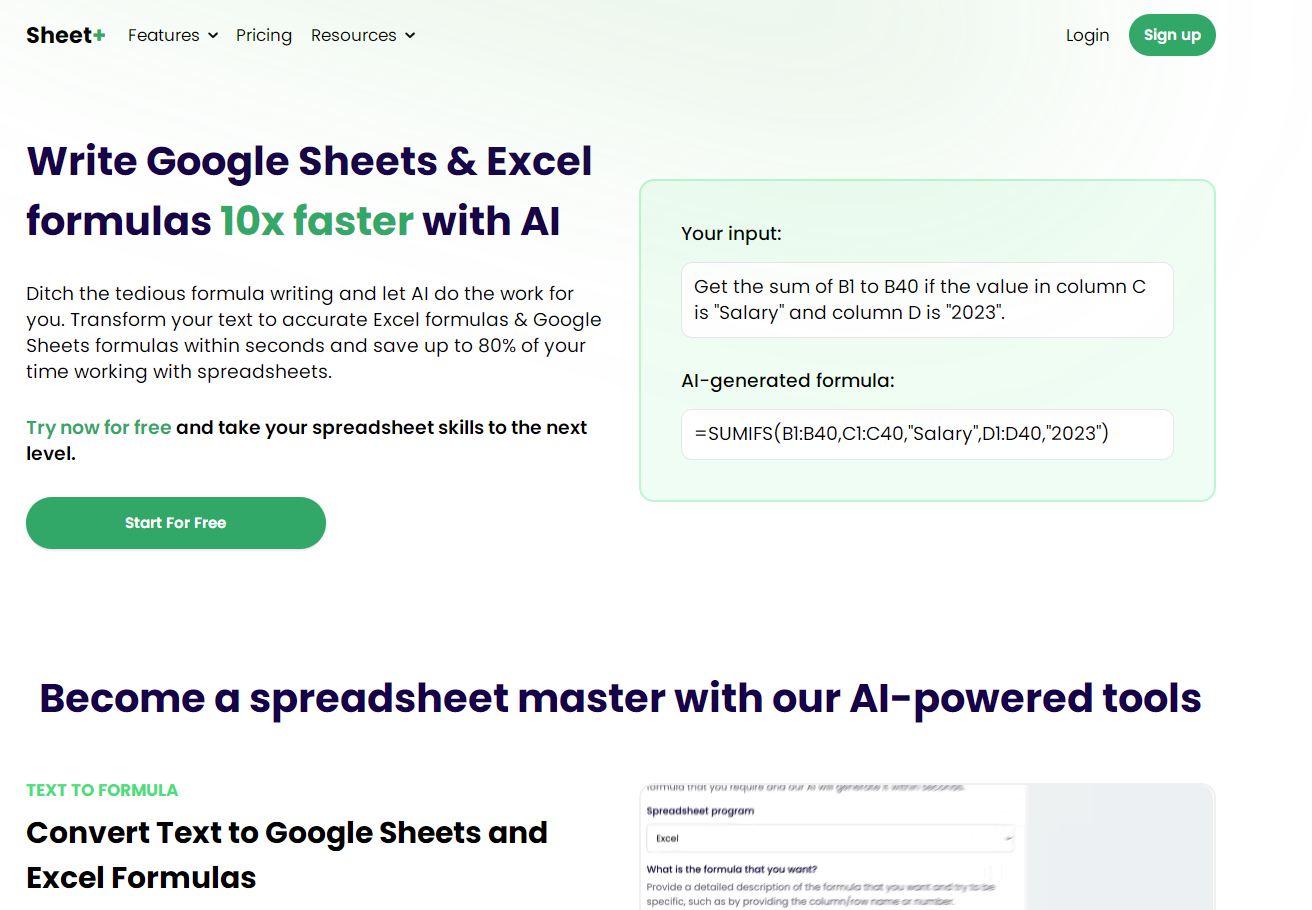Click 'What is the formula that you want?' text
Image resolution: width=1312 pixels, height=910 pixels.
point(732,869)
